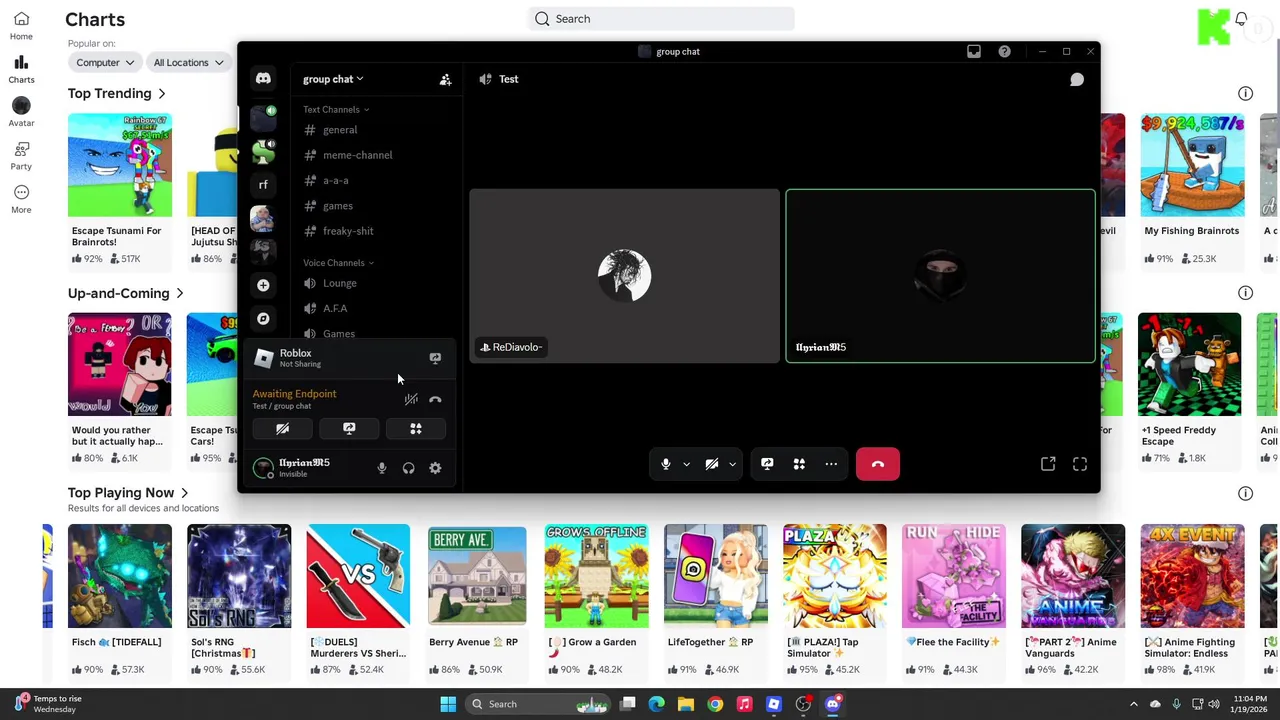Disconnect from voice in sidebar panel
The image size is (1280, 720).
435,399
